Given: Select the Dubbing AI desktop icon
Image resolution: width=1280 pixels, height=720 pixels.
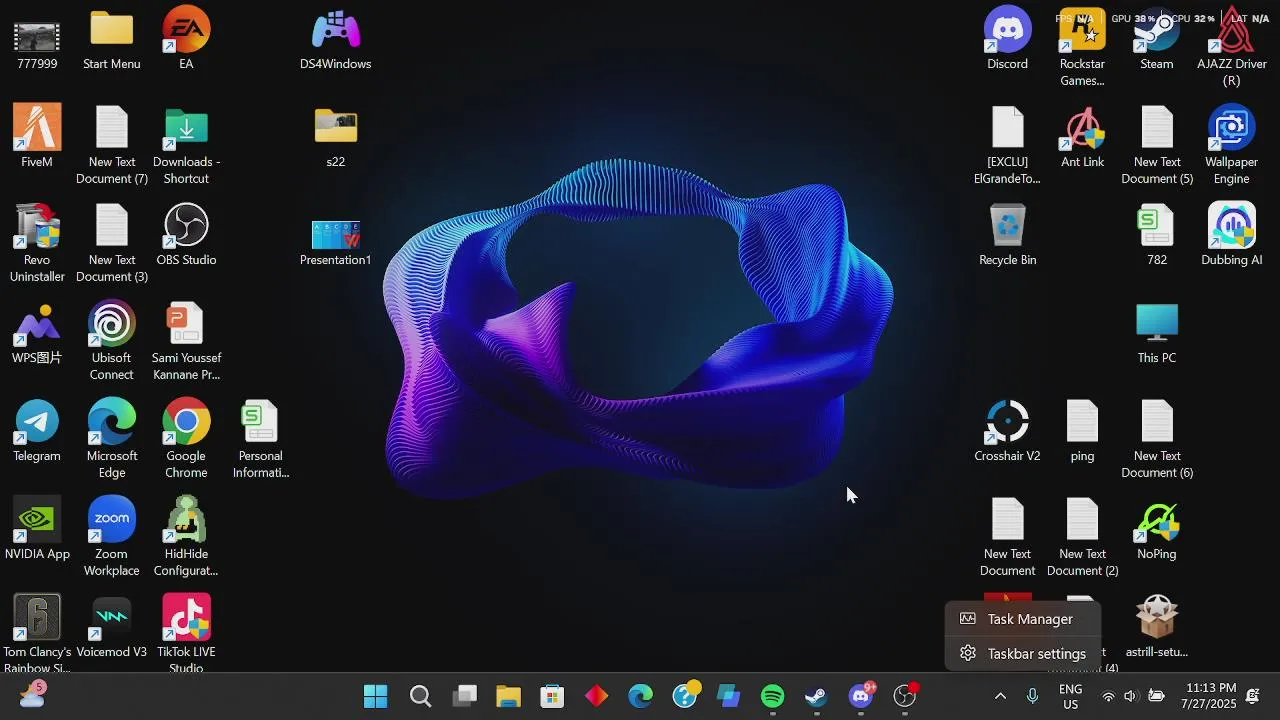Looking at the screenshot, I should [x=1232, y=235].
